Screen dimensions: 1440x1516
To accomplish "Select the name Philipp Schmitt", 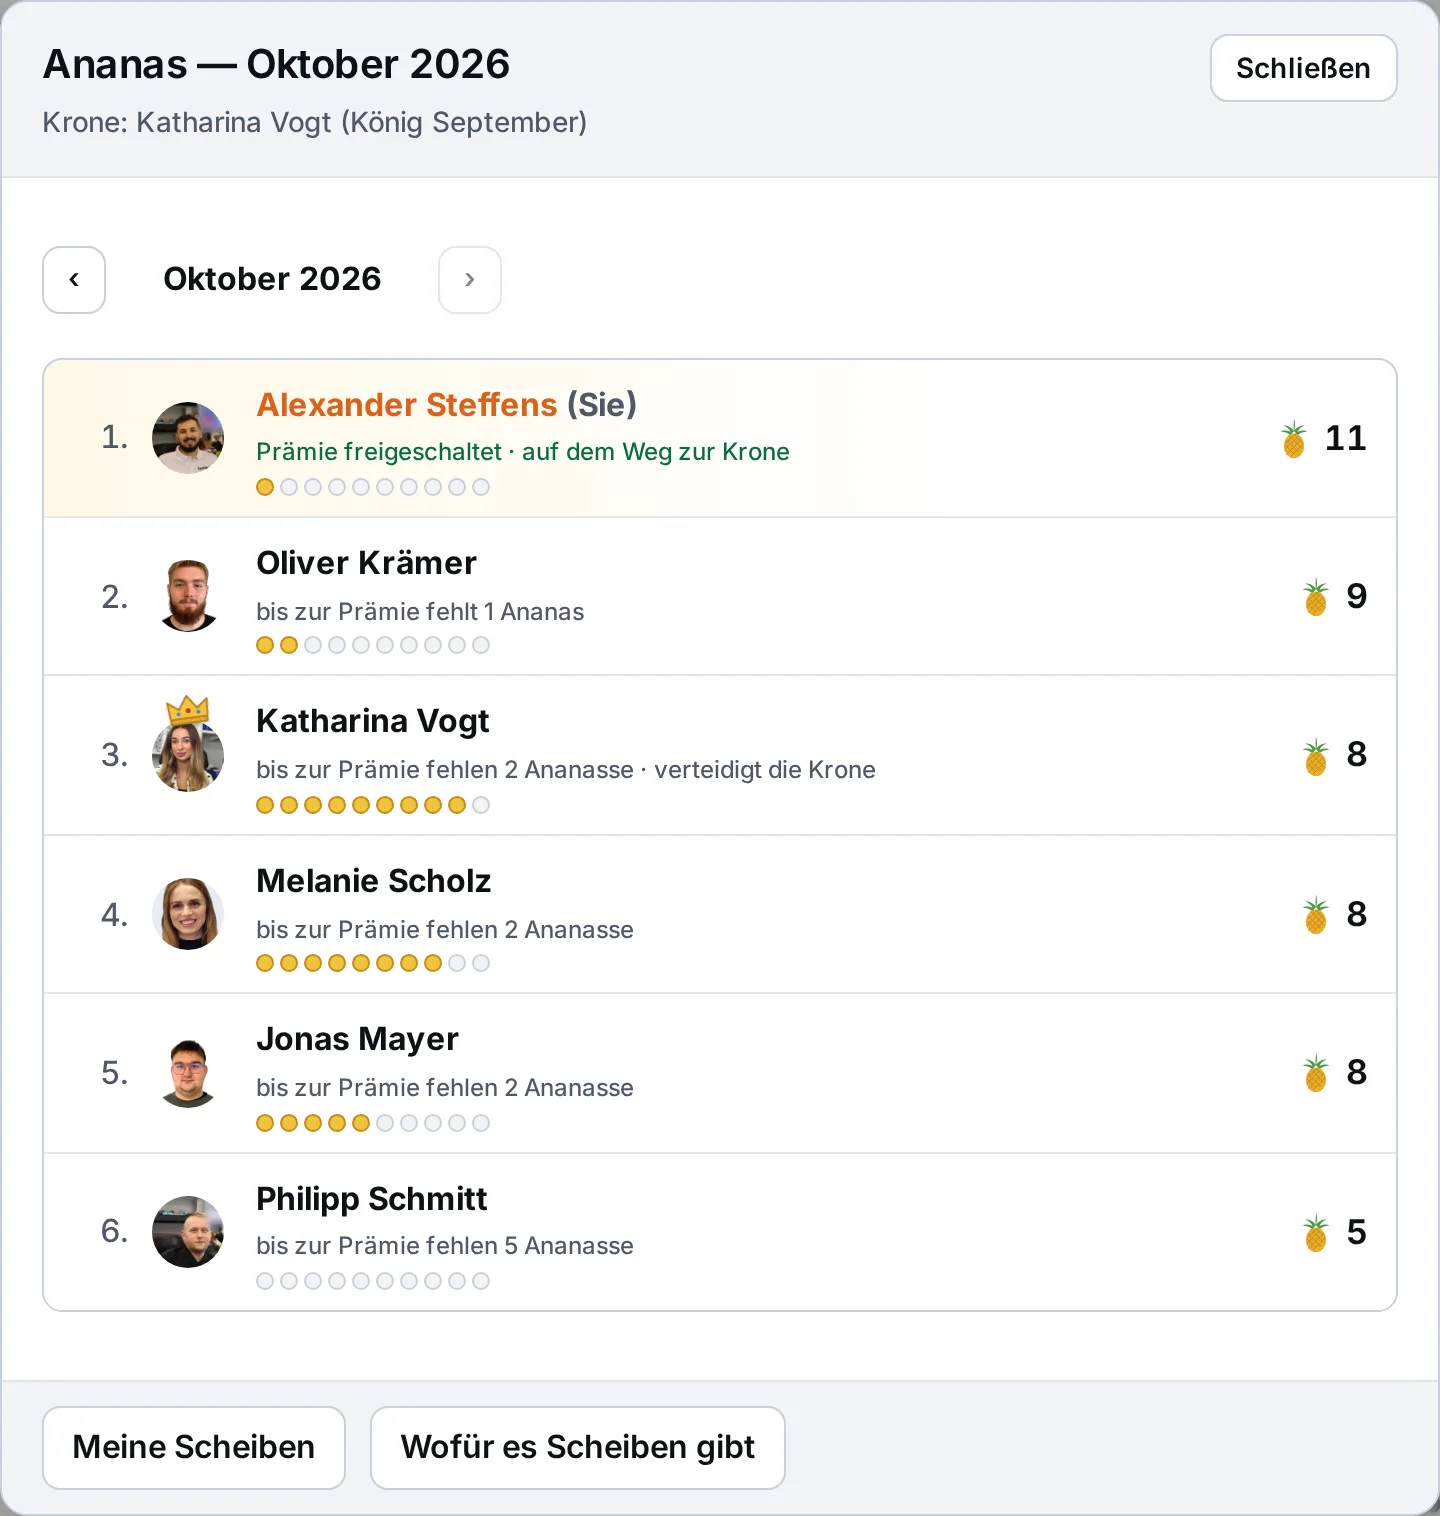I will tap(372, 1199).
